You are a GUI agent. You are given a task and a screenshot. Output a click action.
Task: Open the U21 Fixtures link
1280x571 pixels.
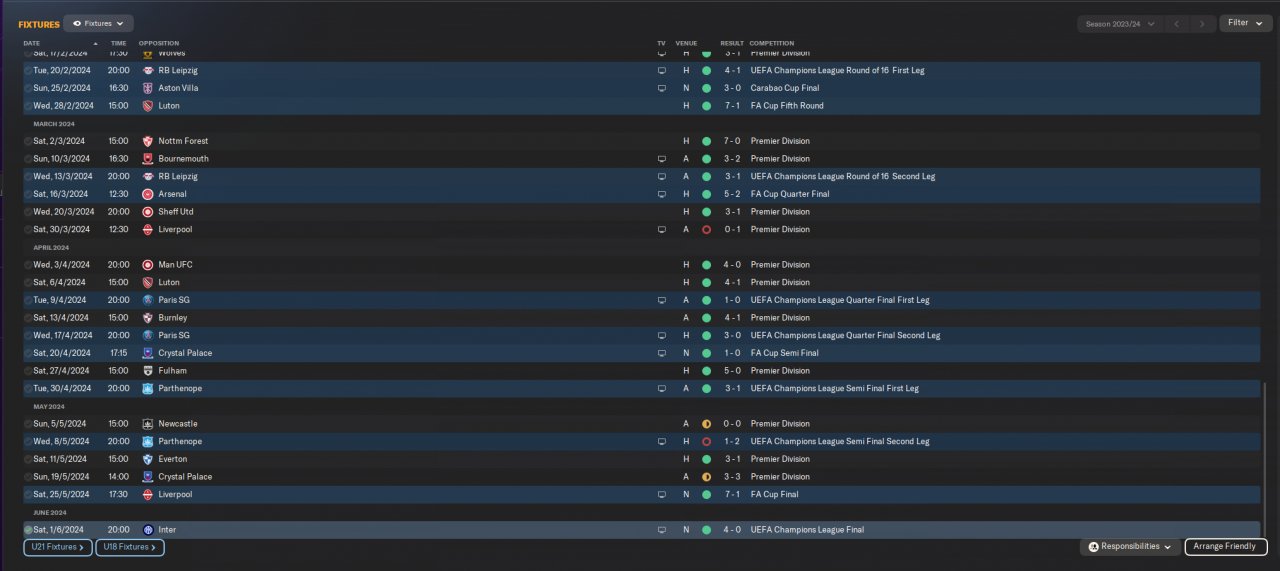point(58,547)
